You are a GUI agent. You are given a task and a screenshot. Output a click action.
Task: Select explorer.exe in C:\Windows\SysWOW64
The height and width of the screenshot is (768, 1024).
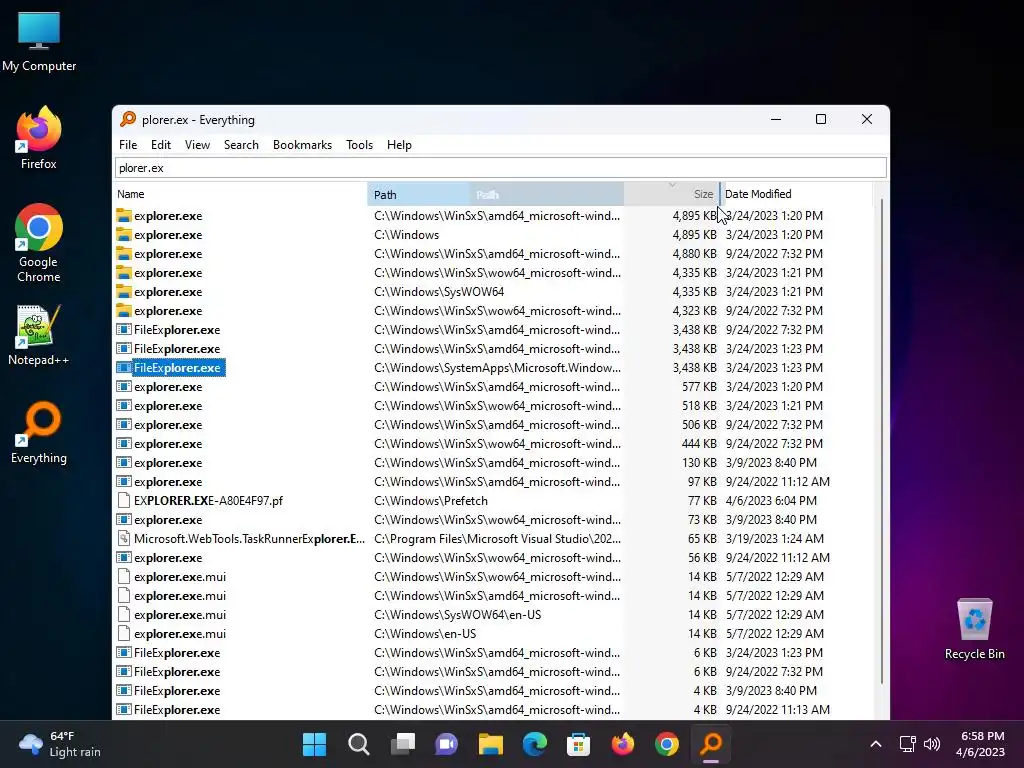(168, 291)
